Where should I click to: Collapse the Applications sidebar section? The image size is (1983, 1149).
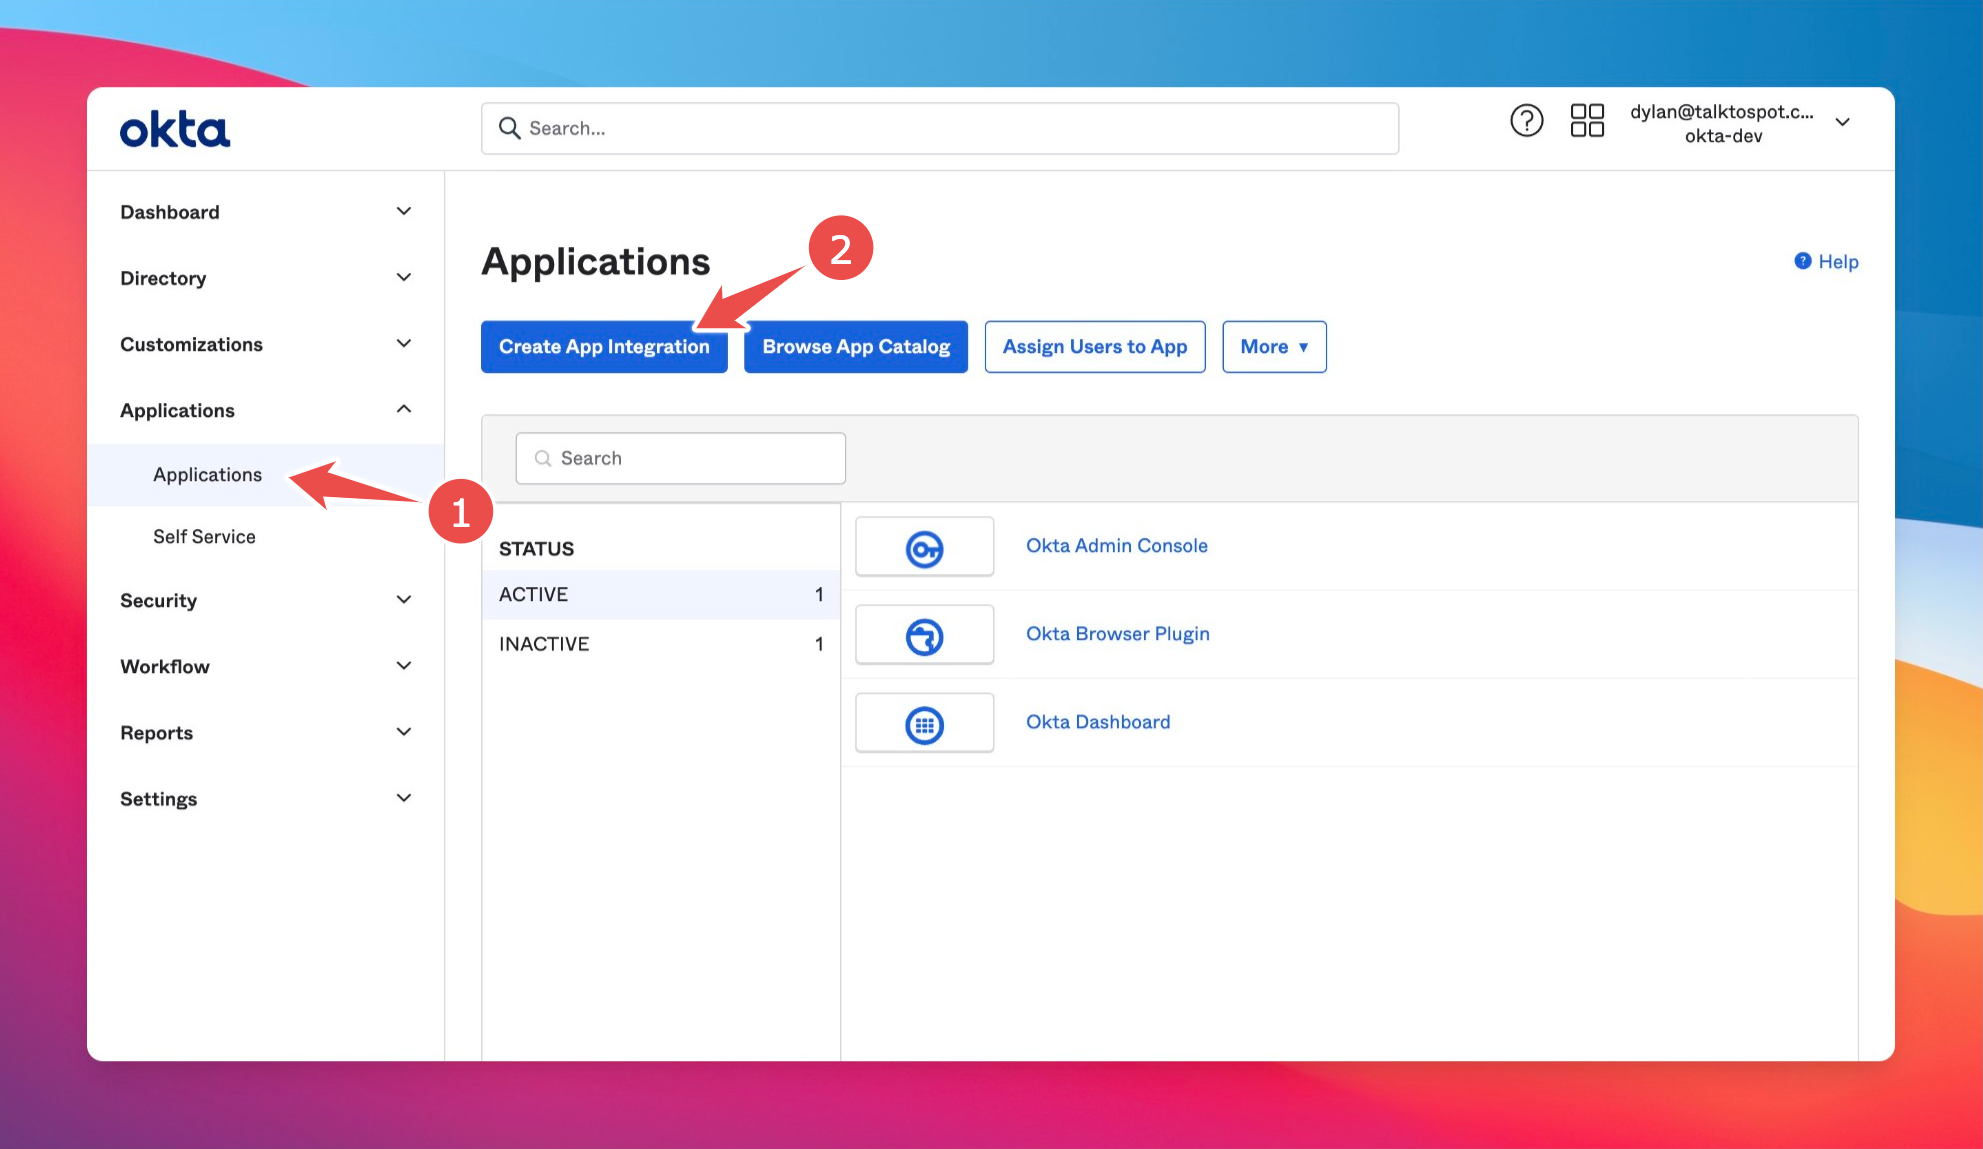[403, 409]
